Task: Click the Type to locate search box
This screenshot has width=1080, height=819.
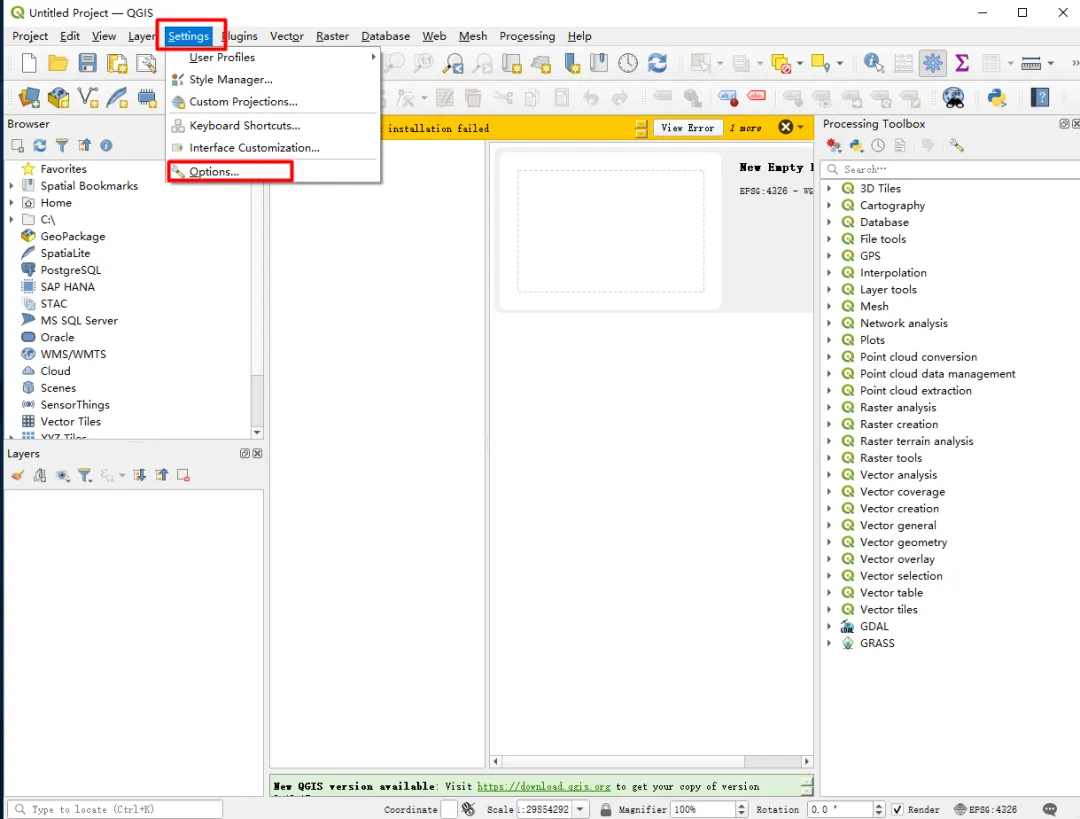Action: (115, 809)
